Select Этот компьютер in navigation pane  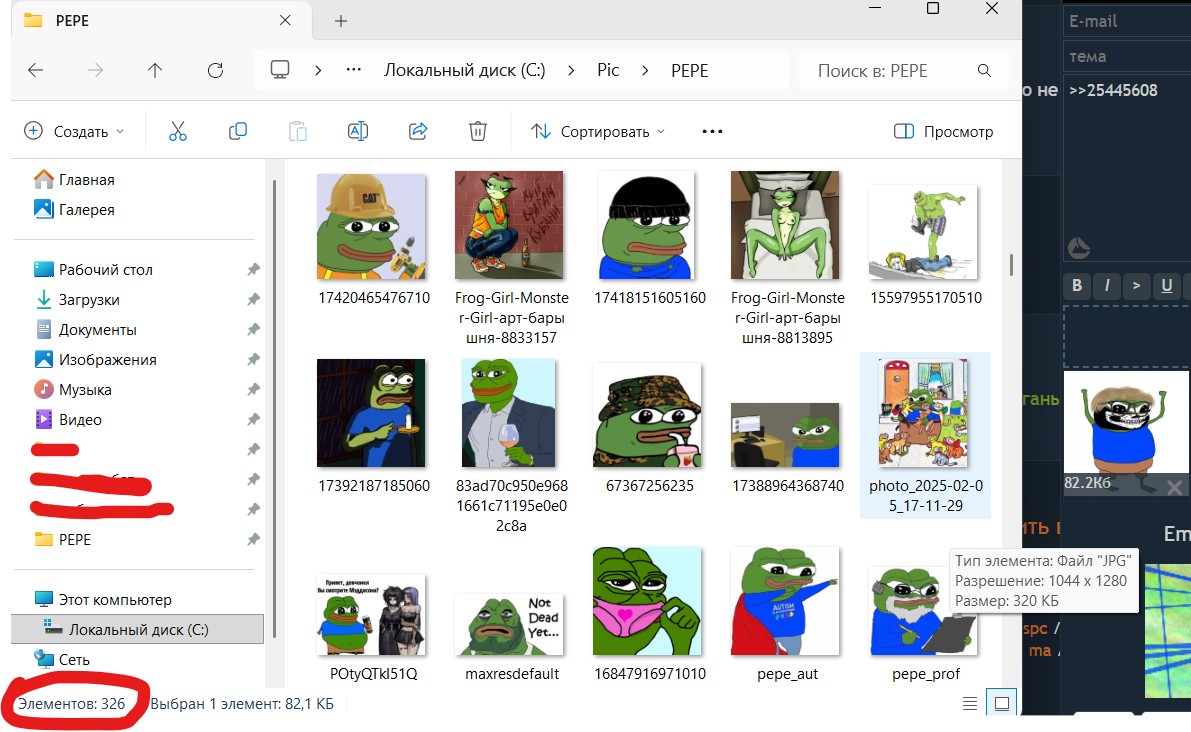pos(115,599)
